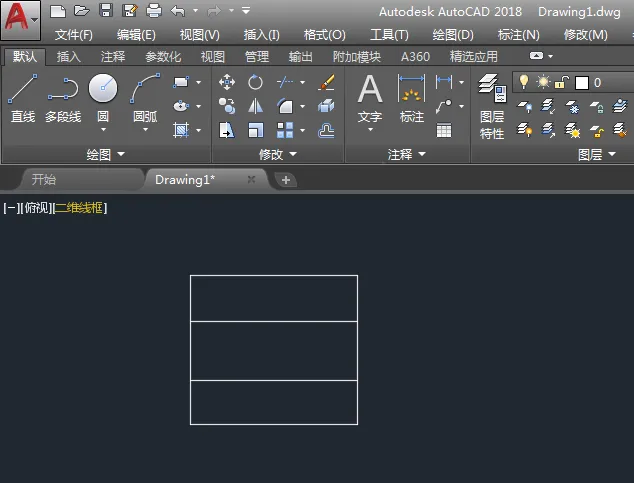Select the Mirror tool
Viewport: 634px width, 483px height.
click(256, 106)
